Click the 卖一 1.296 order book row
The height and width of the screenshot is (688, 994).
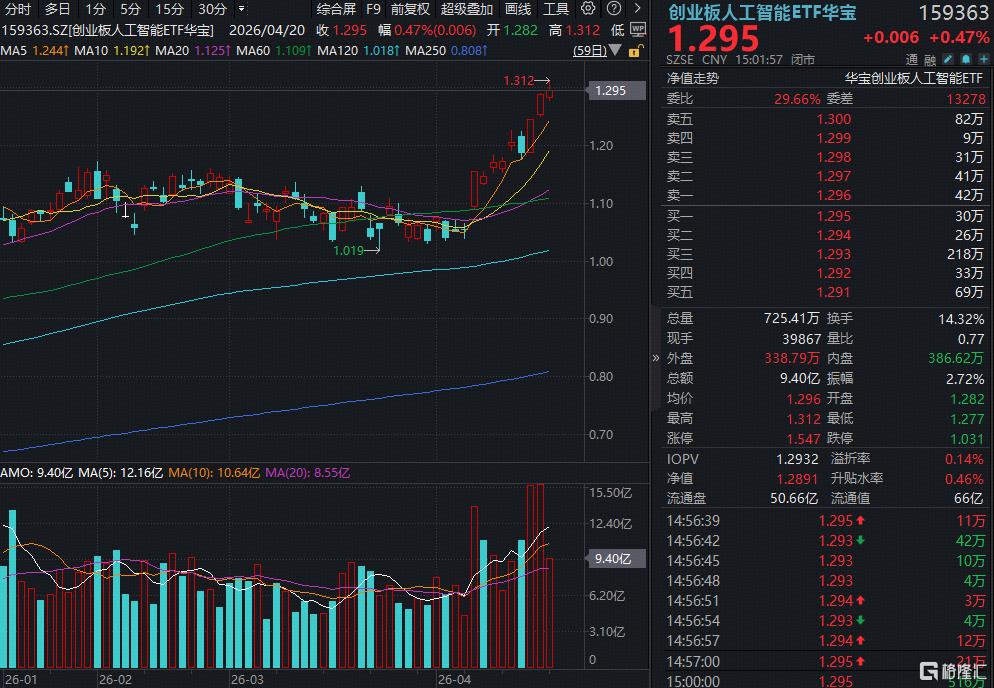pos(825,195)
